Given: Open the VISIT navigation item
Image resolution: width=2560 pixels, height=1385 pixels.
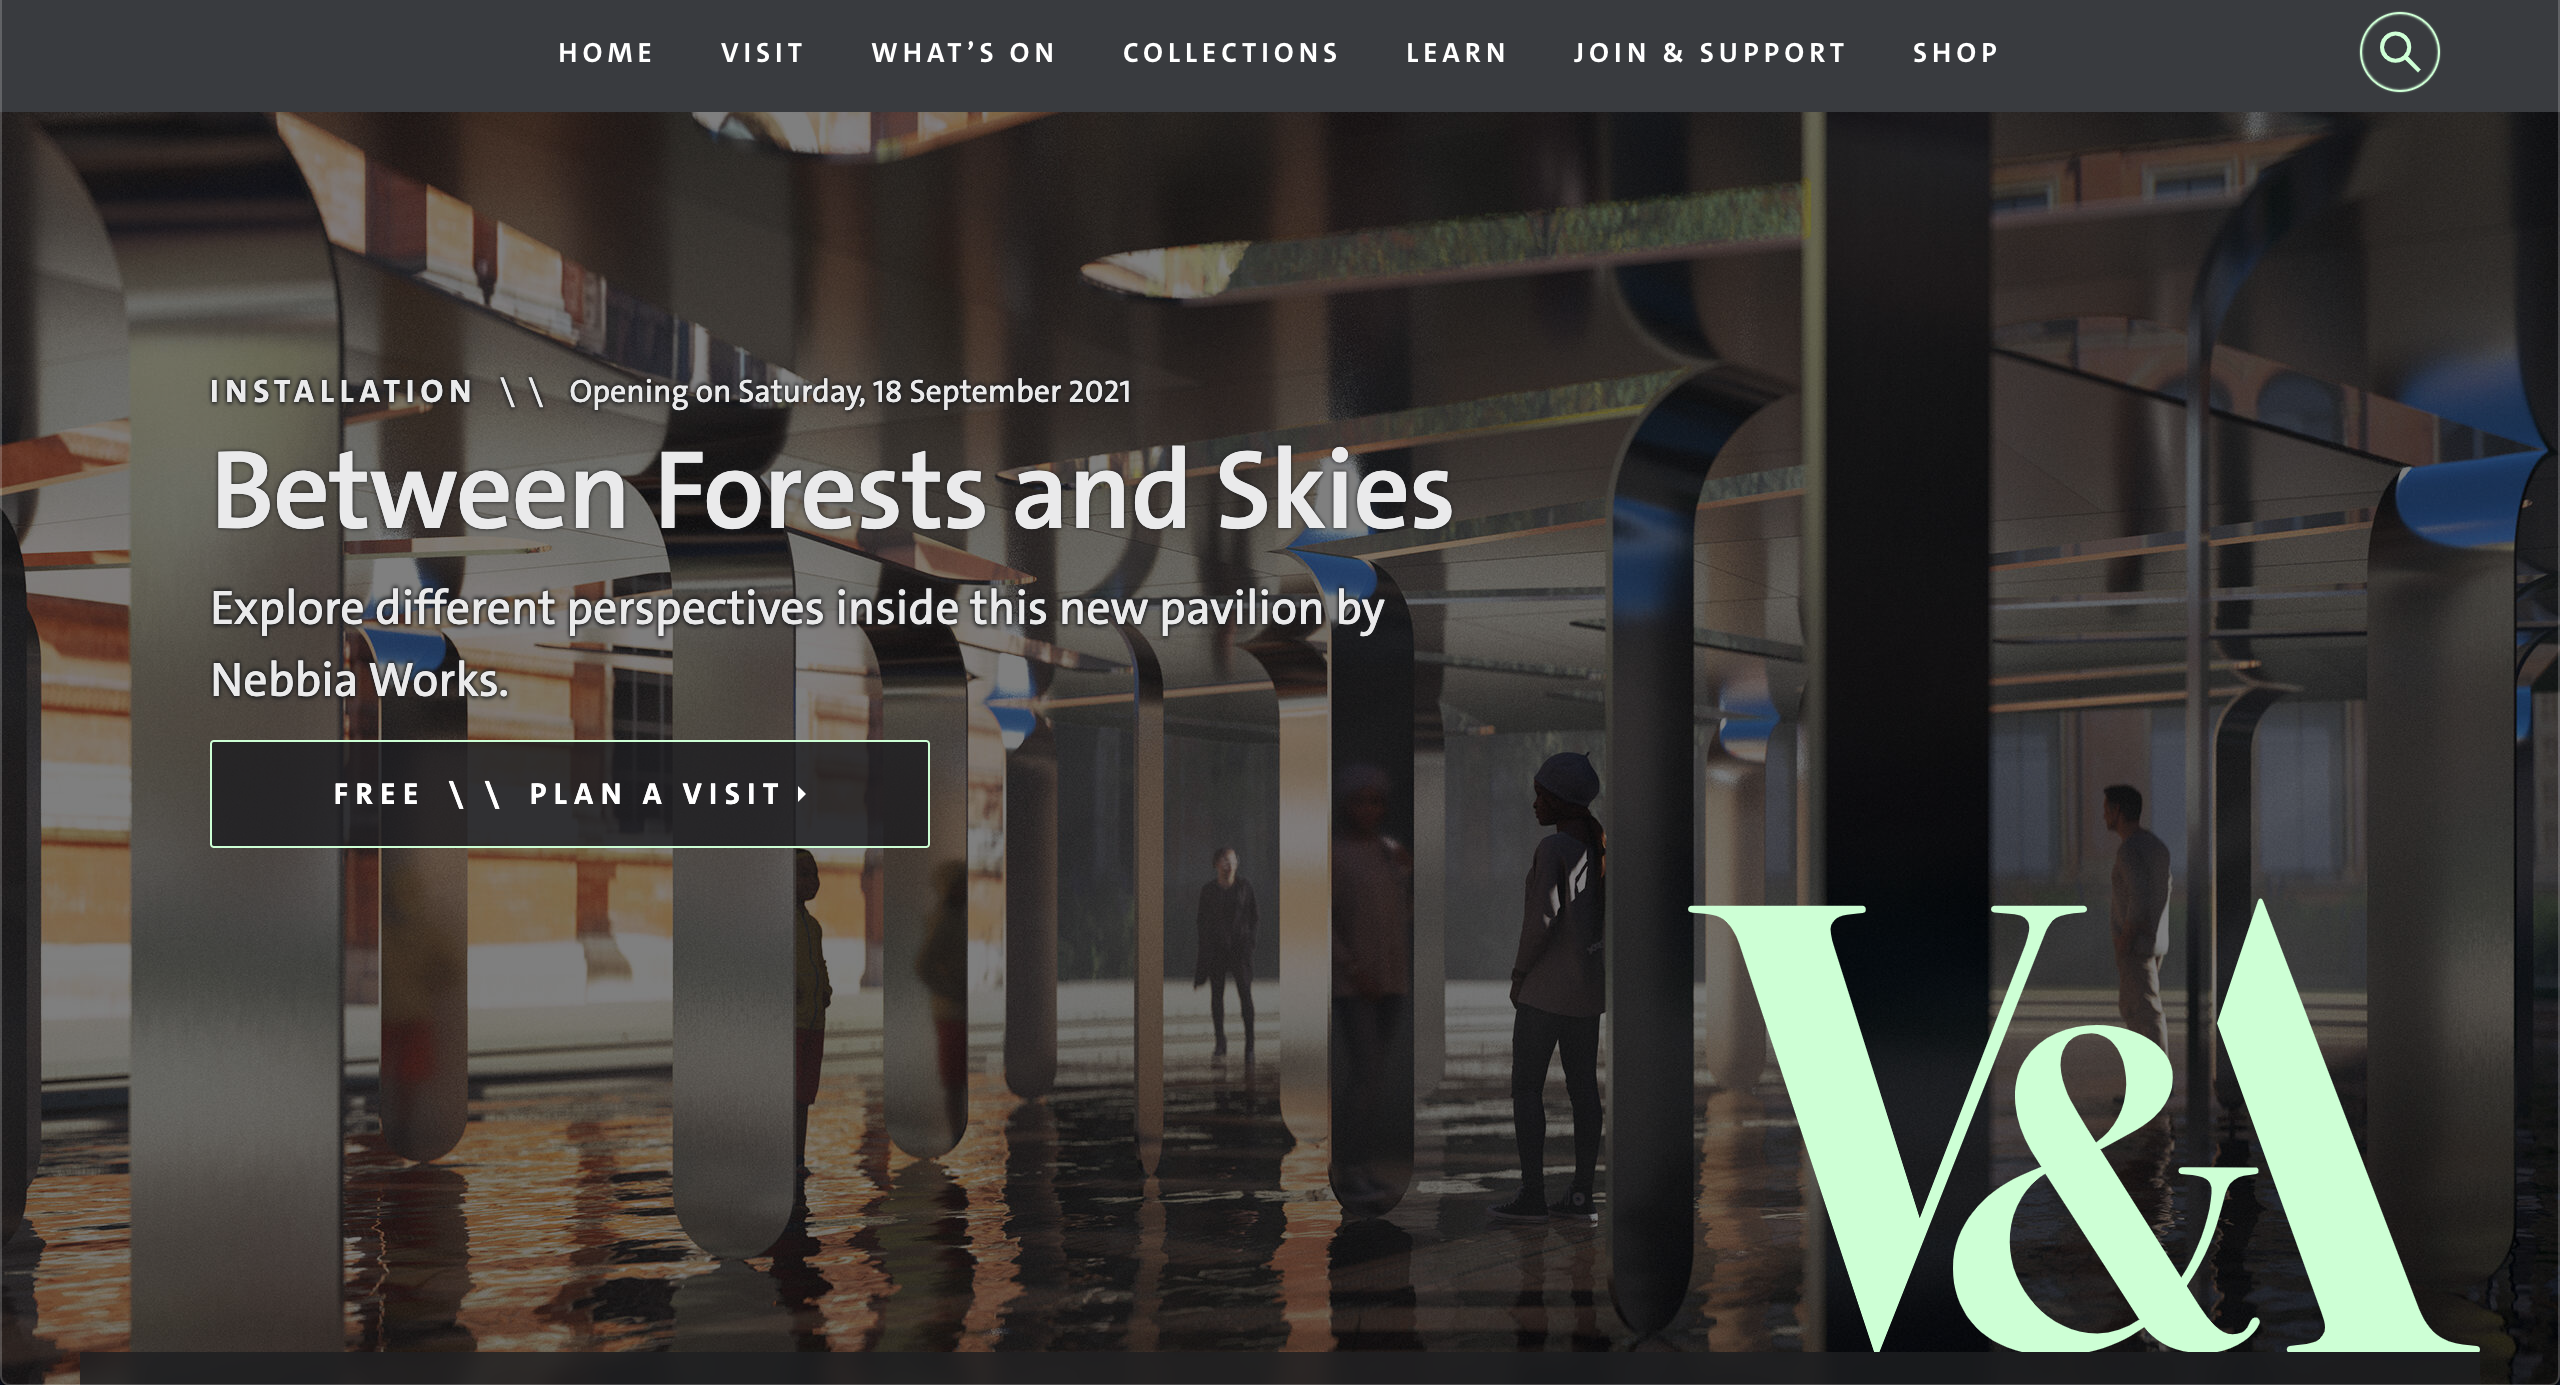Looking at the screenshot, I should click(763, 53).
